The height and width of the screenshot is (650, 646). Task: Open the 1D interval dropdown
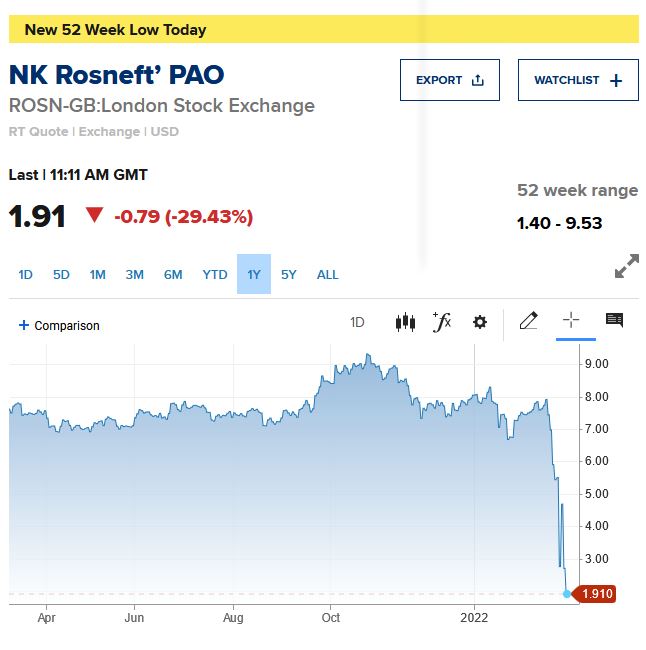click(357, 322)
